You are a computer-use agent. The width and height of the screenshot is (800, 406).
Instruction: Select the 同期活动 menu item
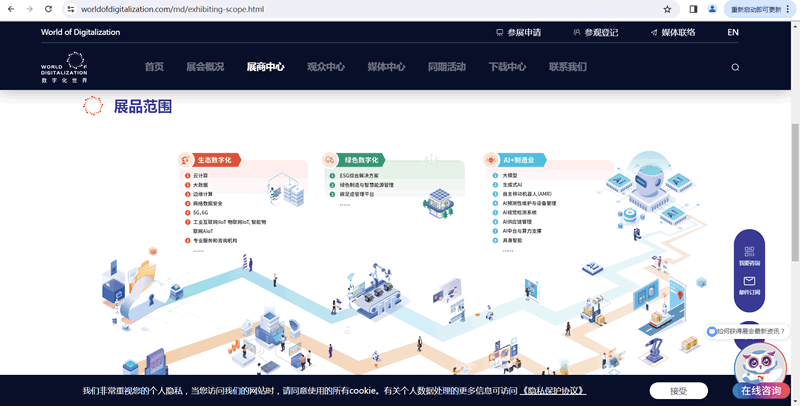446,67
